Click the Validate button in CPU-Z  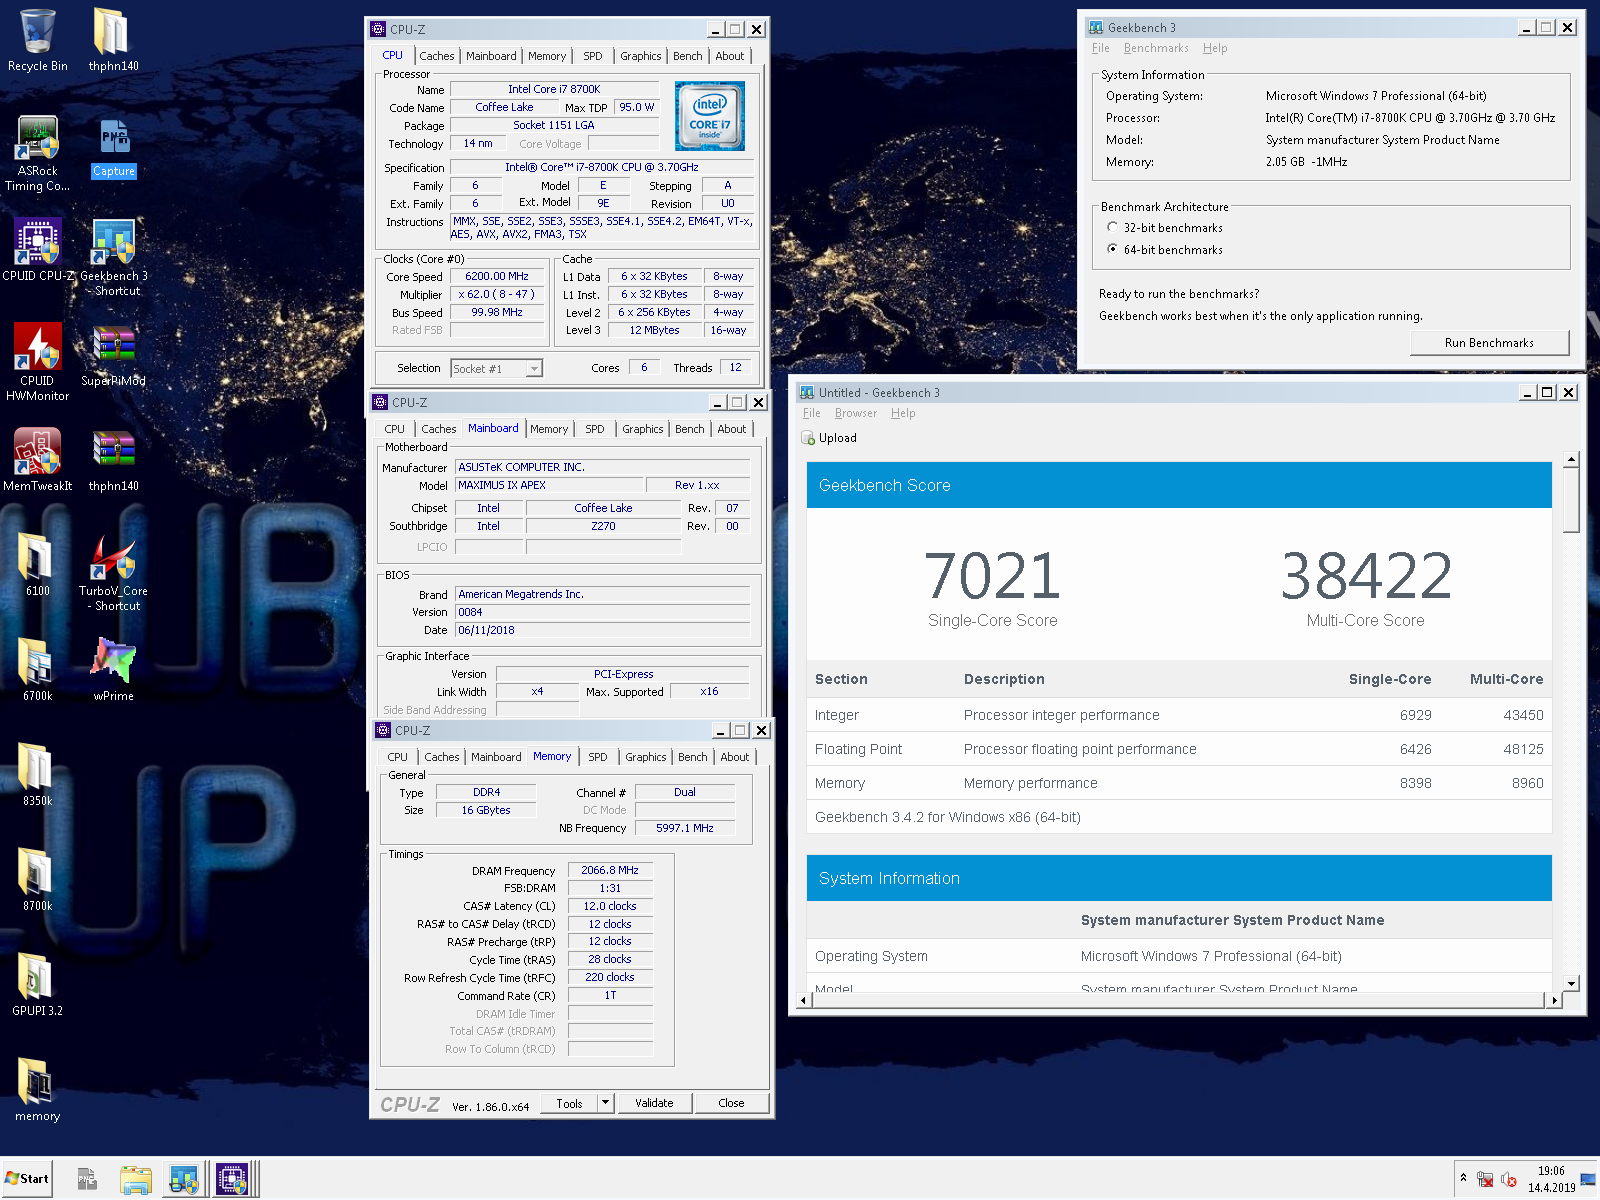click(x=654, y=1103)
